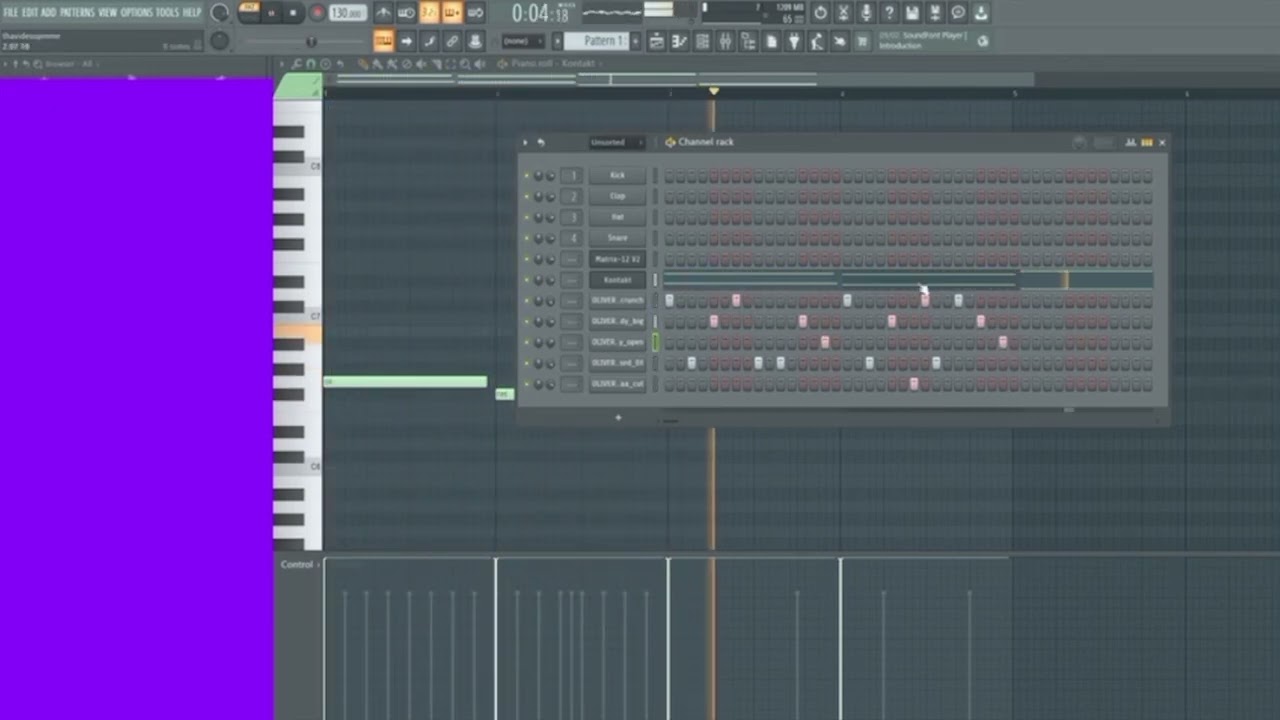Viewport: 1280px width, 720px height.
Task: Click the mixer track number 1 box for Kick
Action: coord(572,175)
